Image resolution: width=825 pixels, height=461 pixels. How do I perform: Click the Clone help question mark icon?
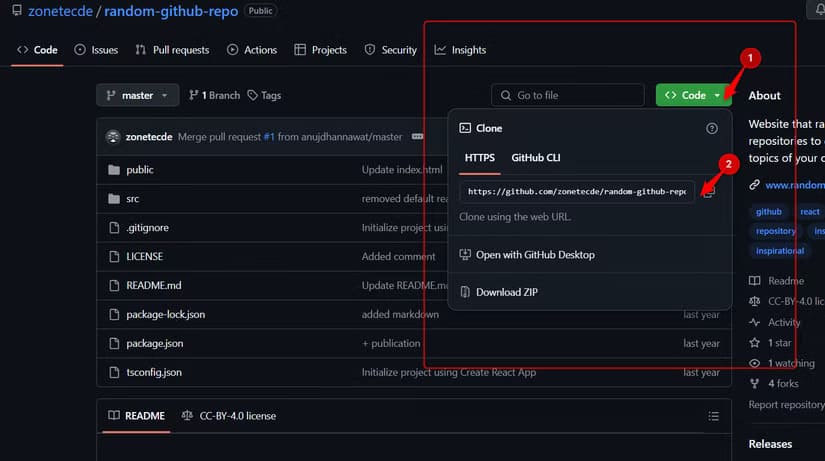pos(712,129)
